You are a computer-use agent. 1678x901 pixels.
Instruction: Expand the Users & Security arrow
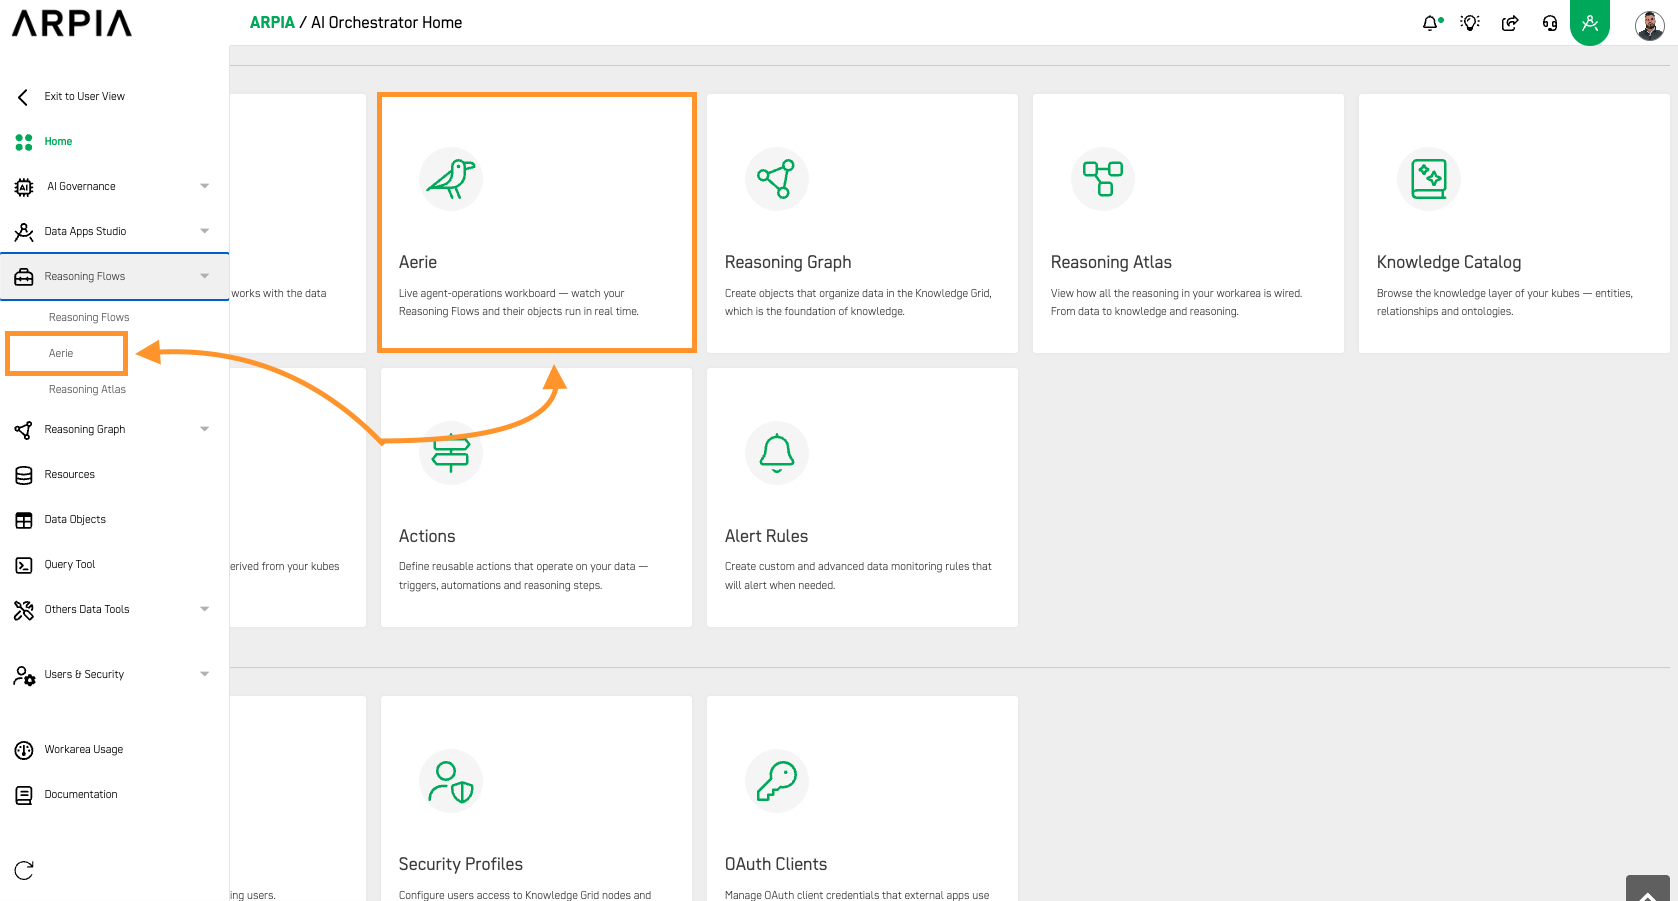click(x=205, y=674)
